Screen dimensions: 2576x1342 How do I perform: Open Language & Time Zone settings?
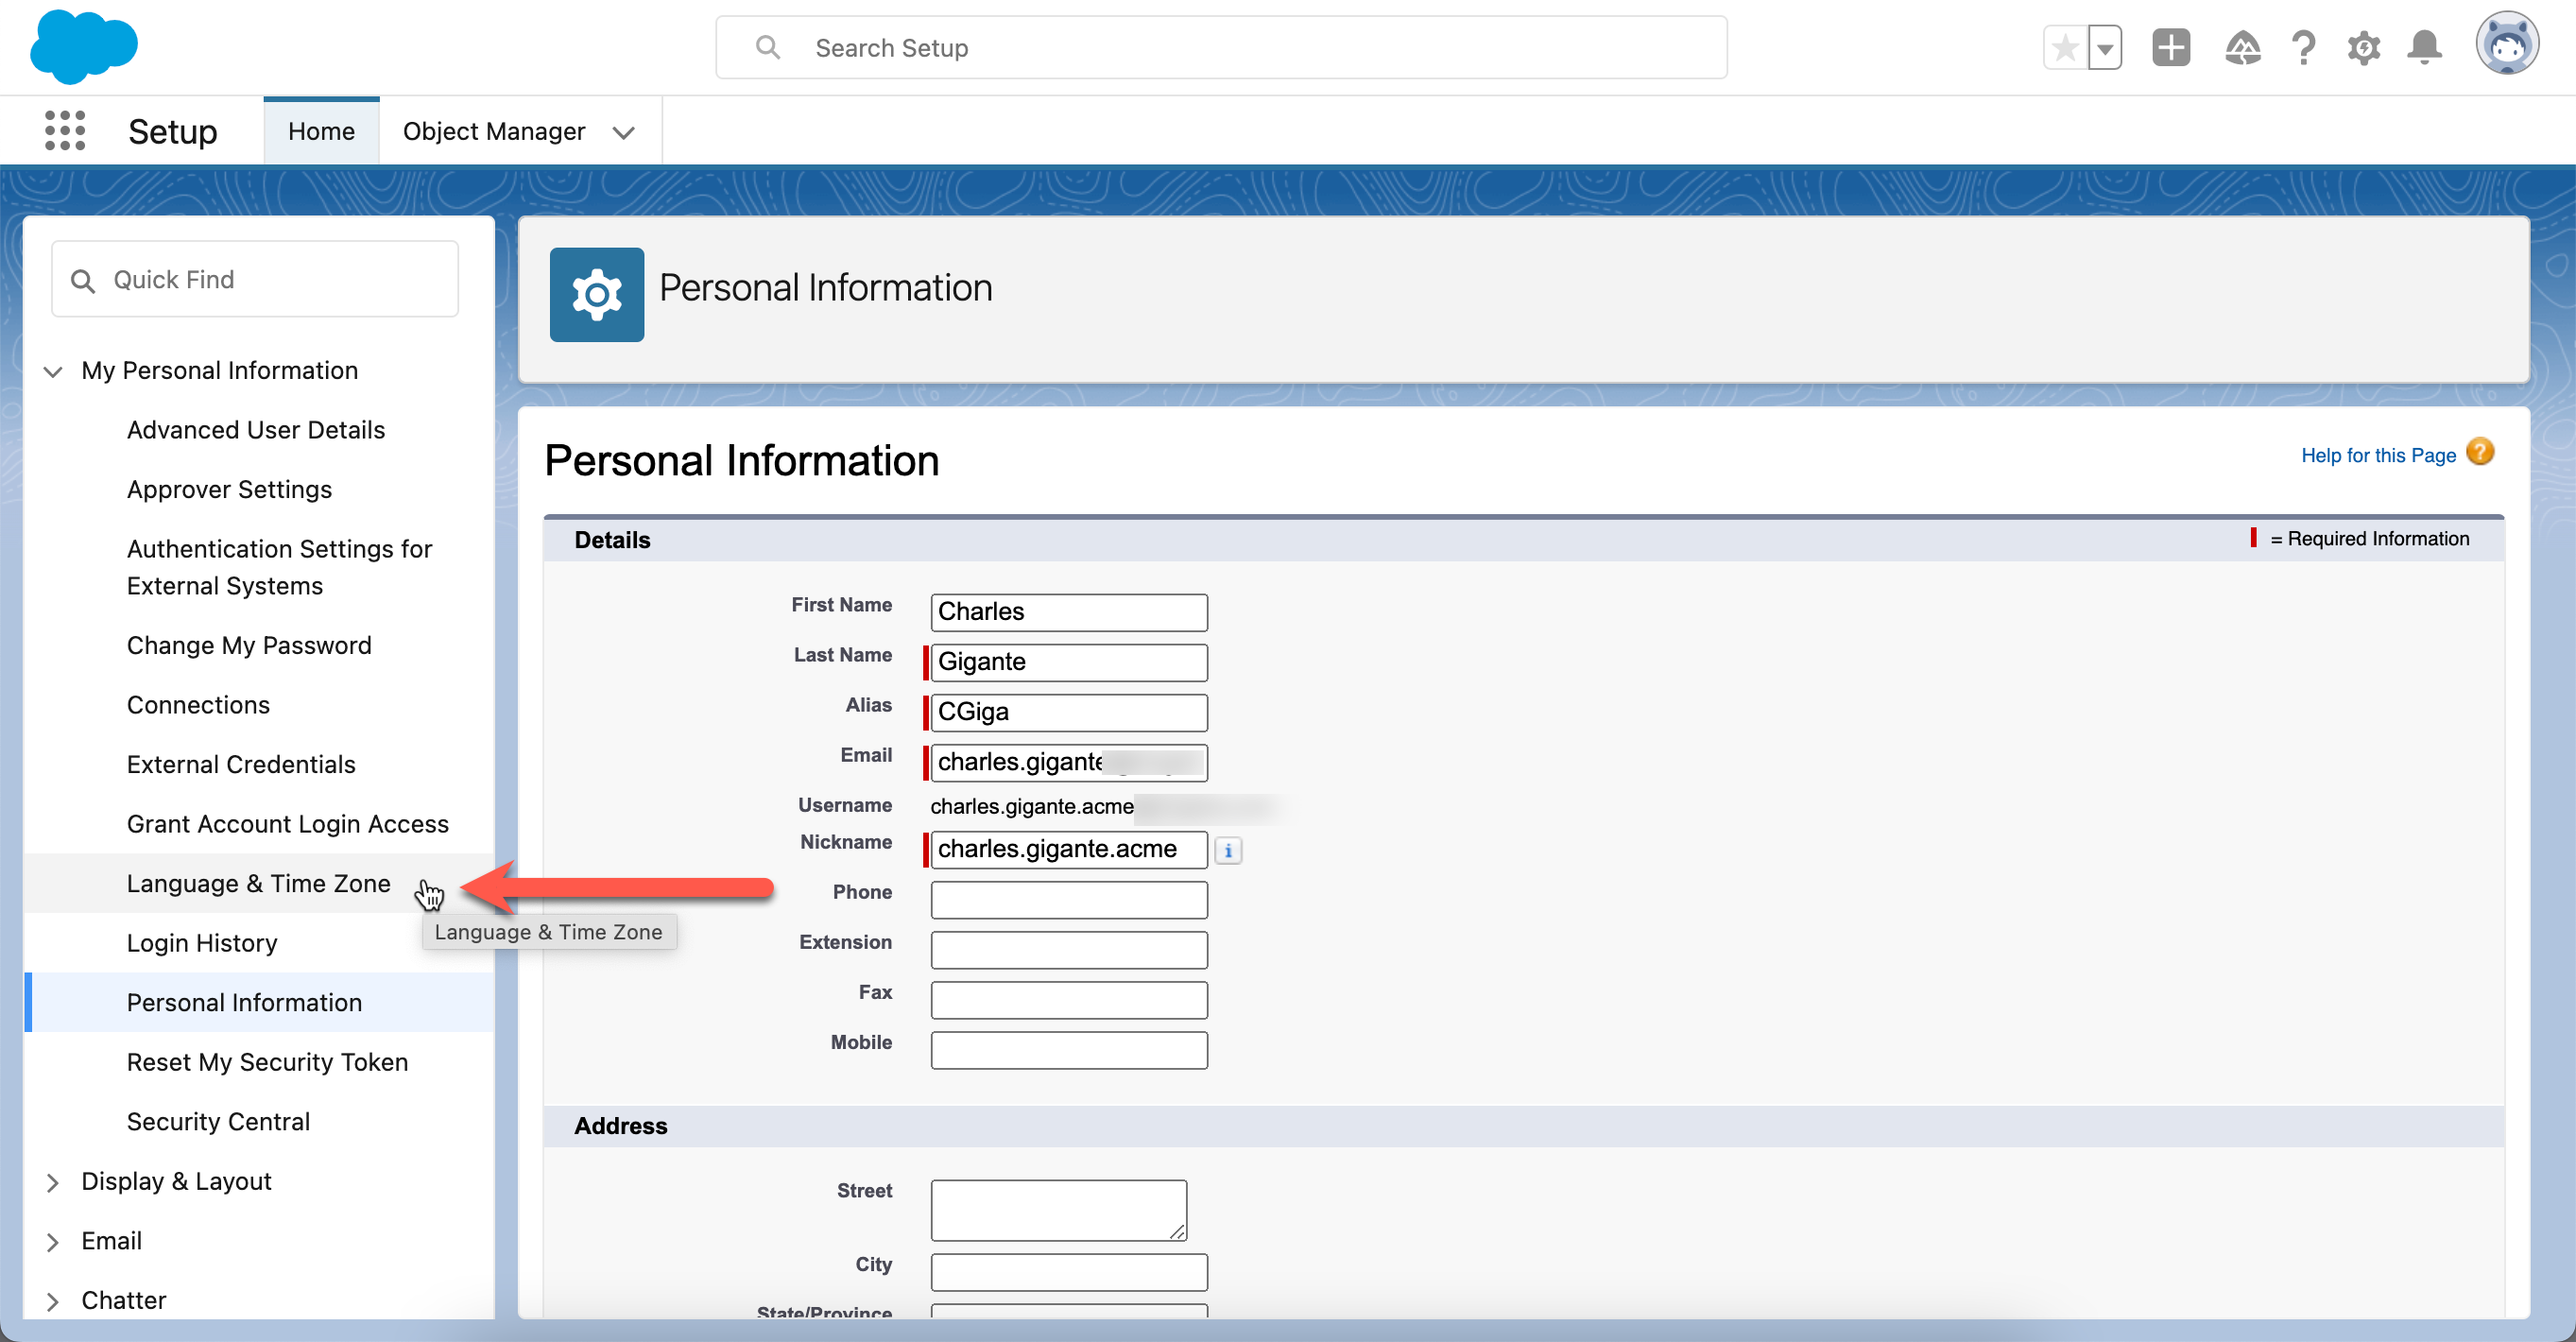point(258,883)
